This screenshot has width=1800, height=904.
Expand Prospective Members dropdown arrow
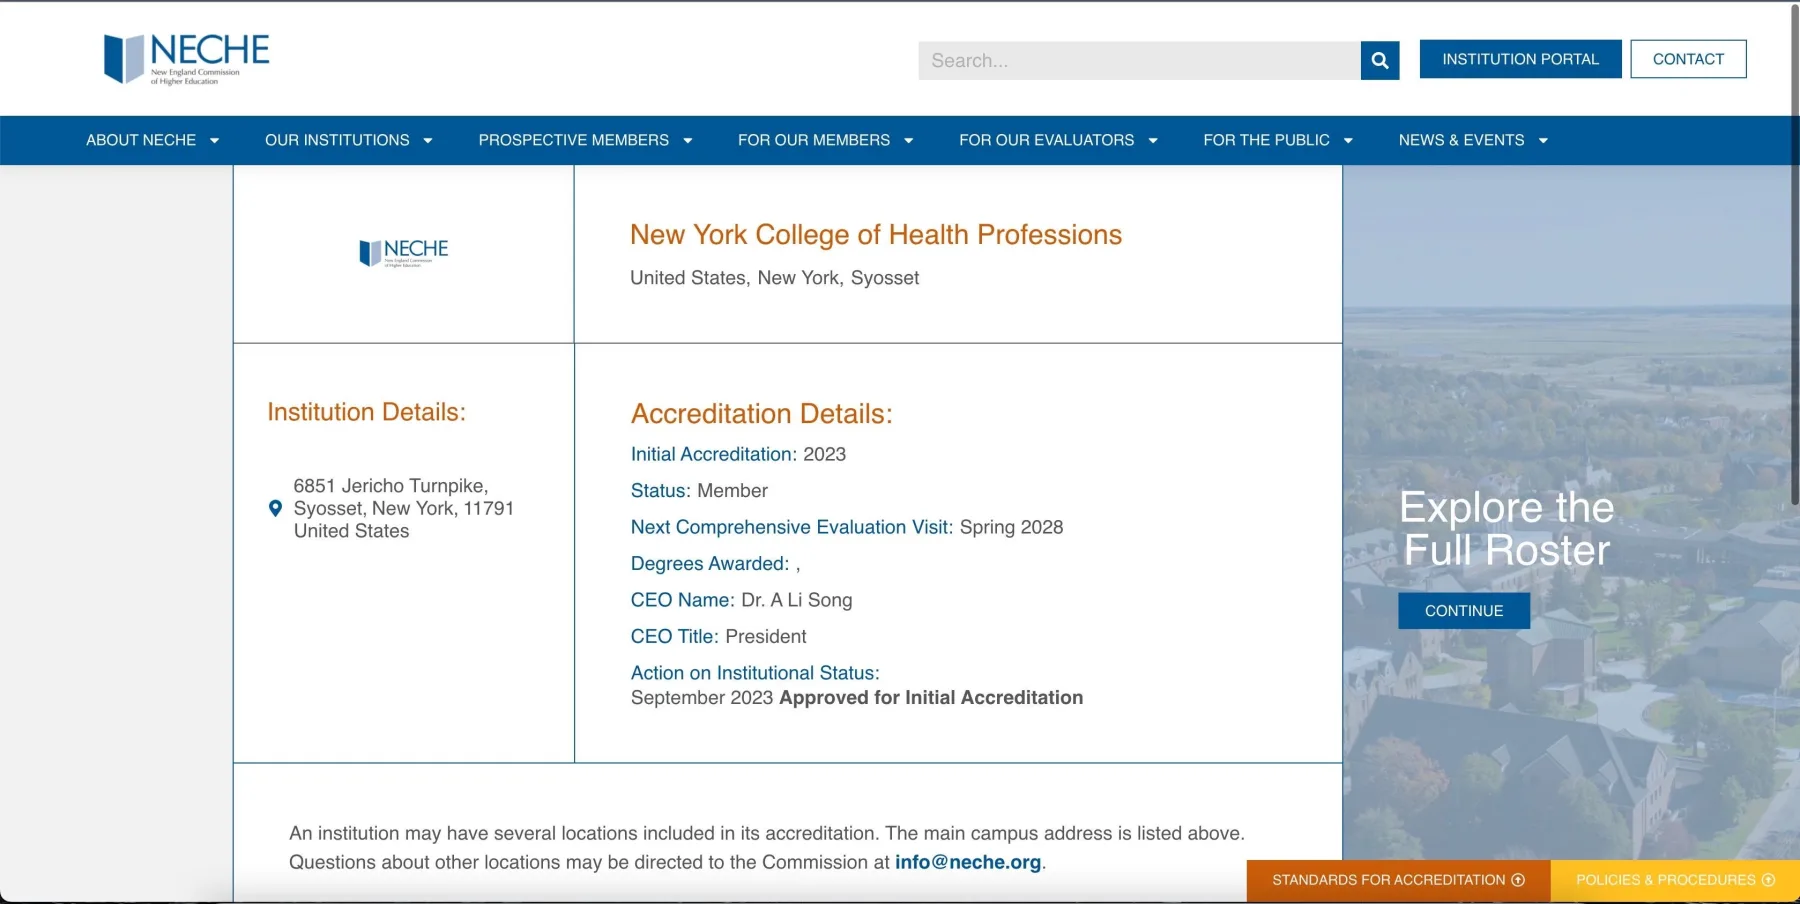[688, 141]
